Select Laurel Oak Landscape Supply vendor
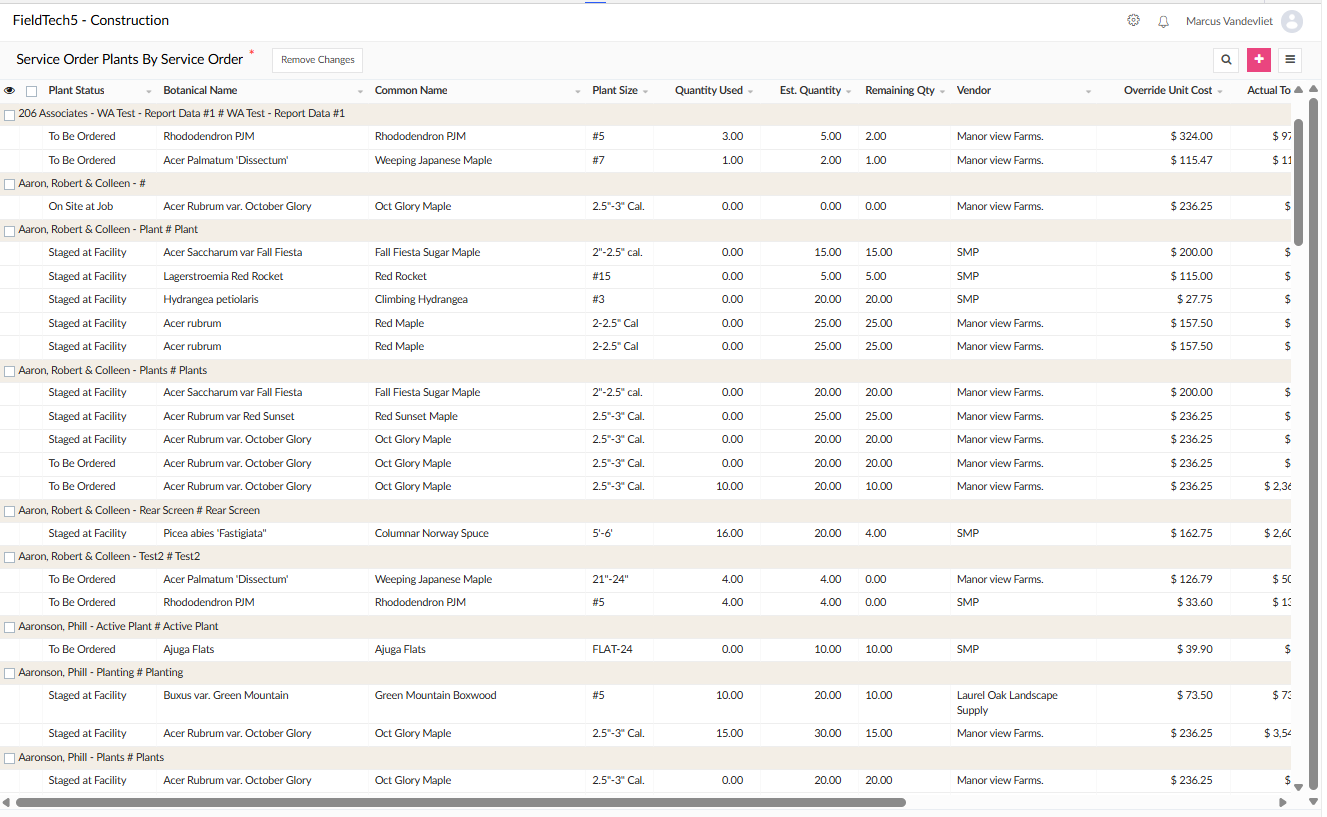 point(1007,703)
